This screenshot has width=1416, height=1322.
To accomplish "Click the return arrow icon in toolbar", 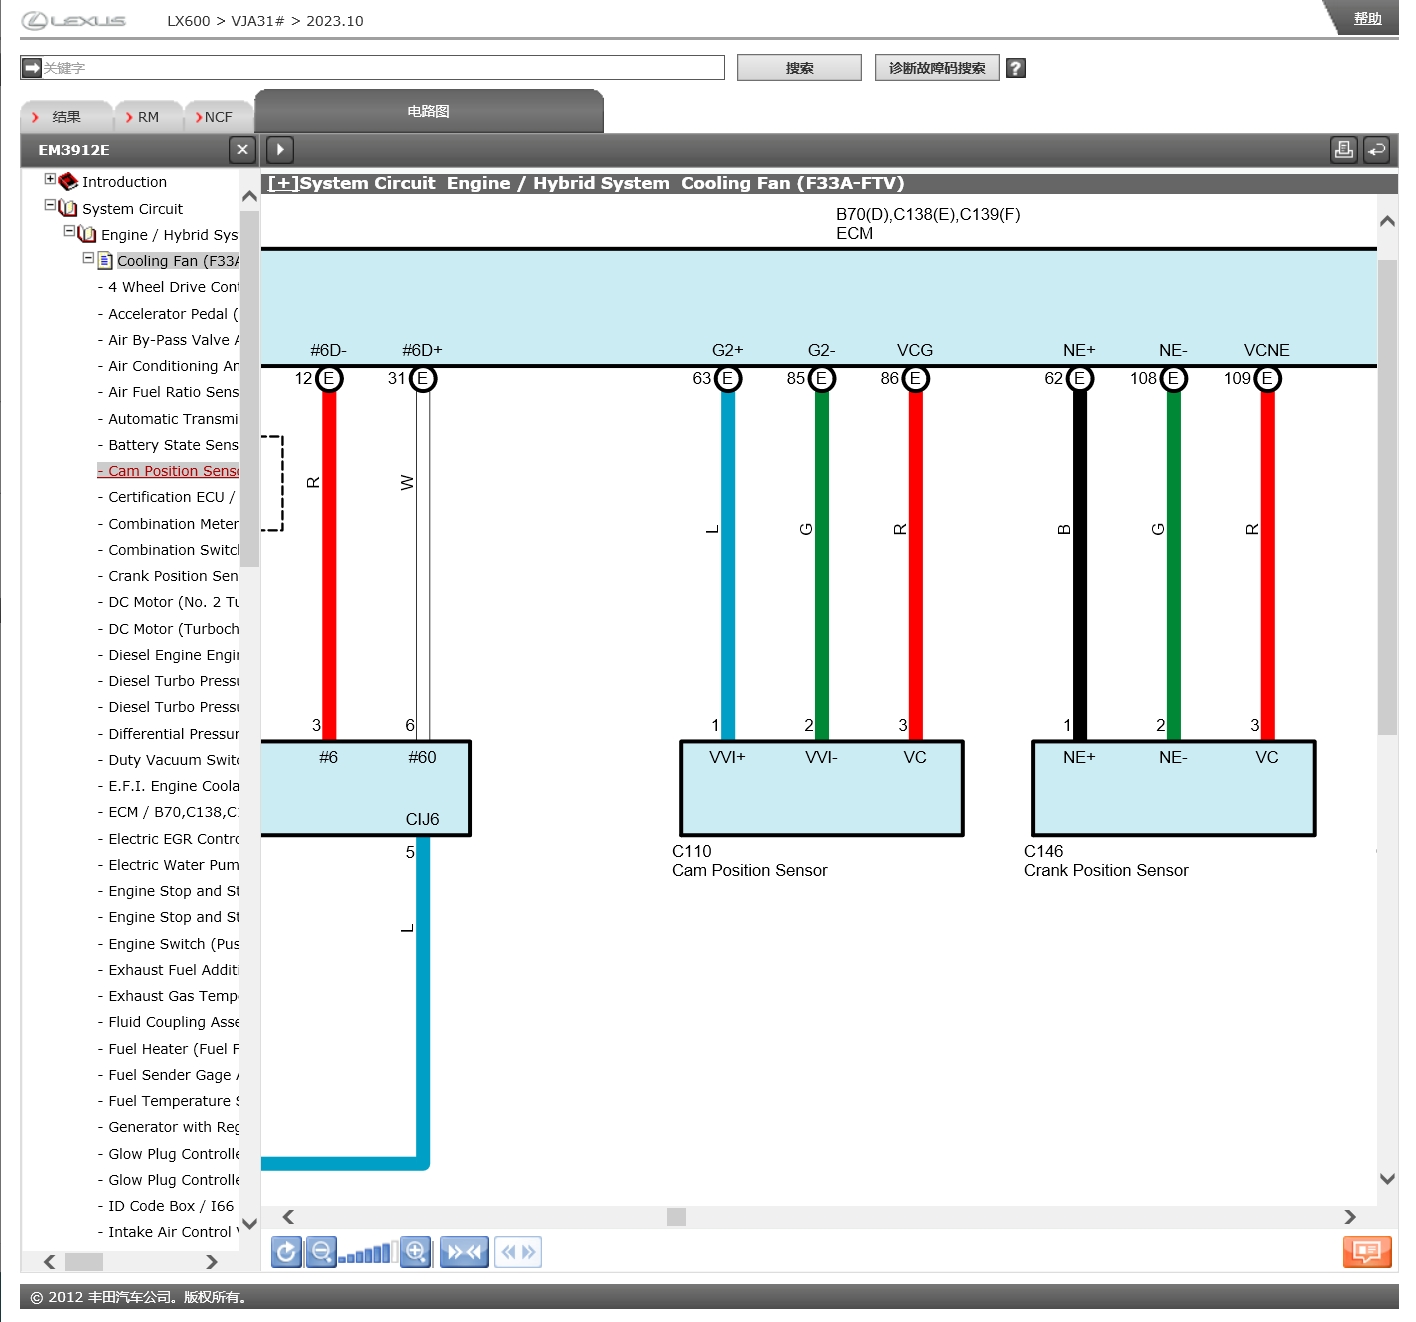I will pos(1377,150).
